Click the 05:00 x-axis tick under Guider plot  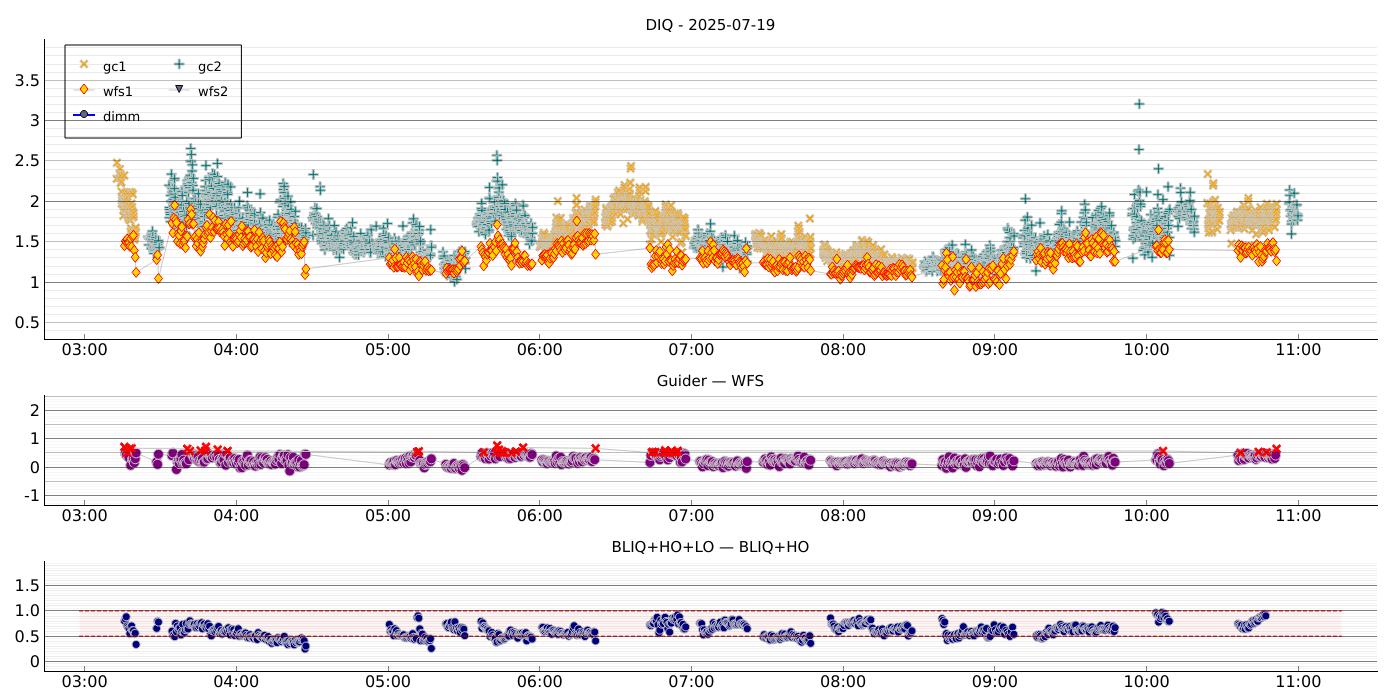point(388,516)
